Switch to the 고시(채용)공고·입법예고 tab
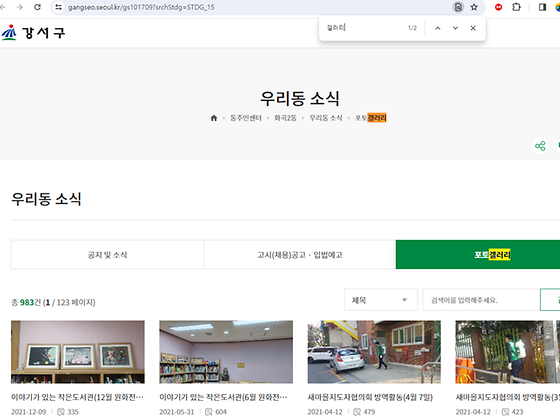 pyautogui.click(x=300, y=255)
